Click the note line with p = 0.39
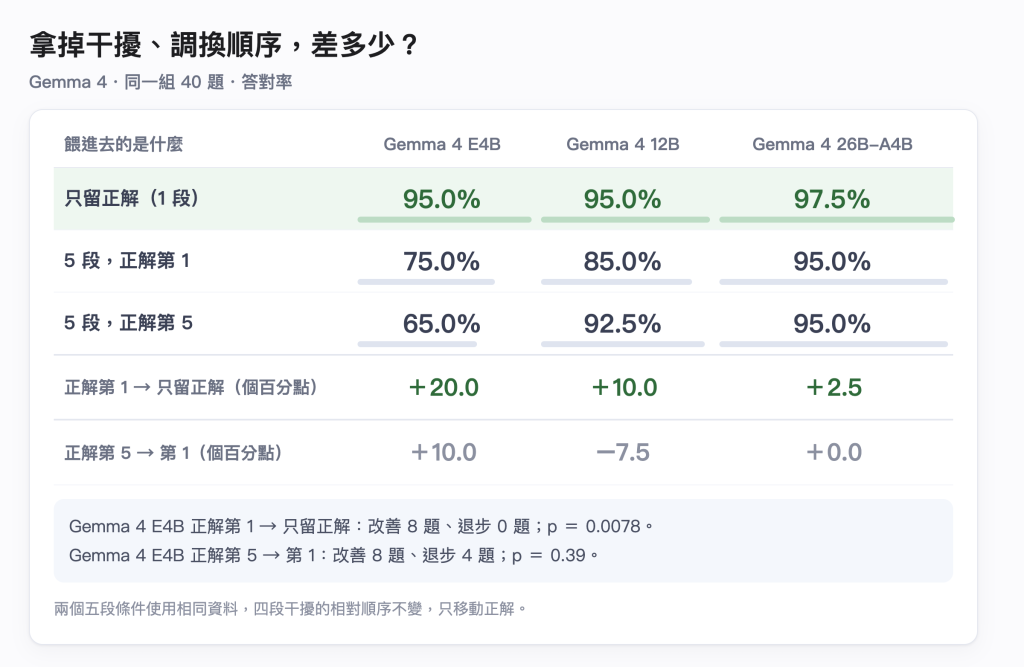 (x=334, y=555)
